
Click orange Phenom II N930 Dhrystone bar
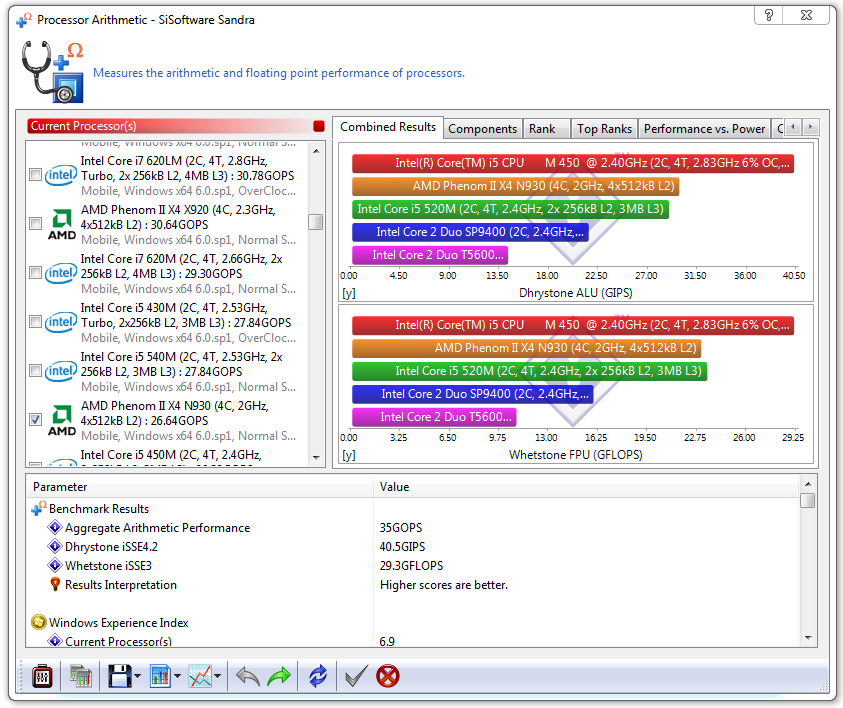(x=516, y=186)
